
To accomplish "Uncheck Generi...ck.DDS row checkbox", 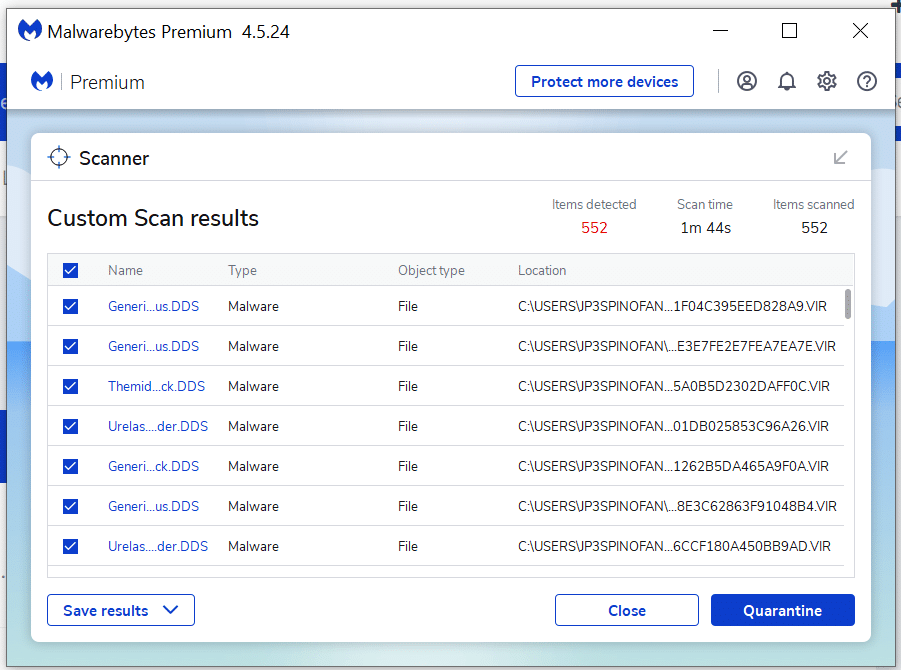I will point(71,466).
